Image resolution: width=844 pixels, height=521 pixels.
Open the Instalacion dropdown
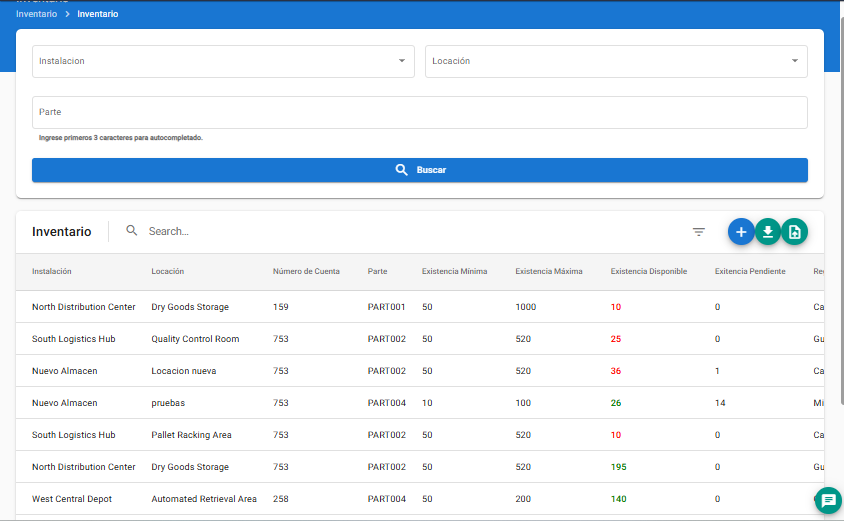pos(223,61)
